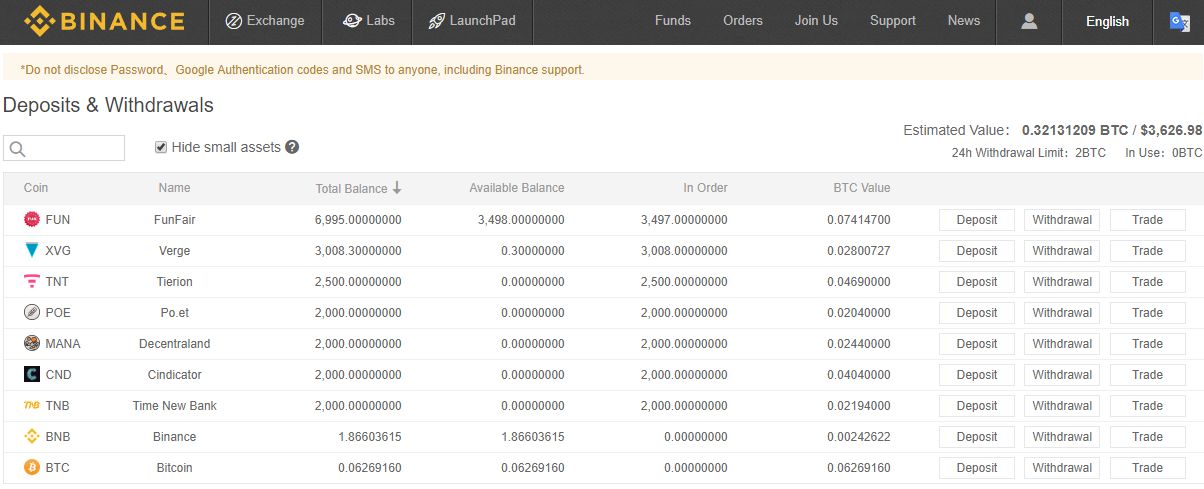Sort by Total Balance column arrow
Image resolution: width=1204 pixels, height=489 pixels.
397,188
